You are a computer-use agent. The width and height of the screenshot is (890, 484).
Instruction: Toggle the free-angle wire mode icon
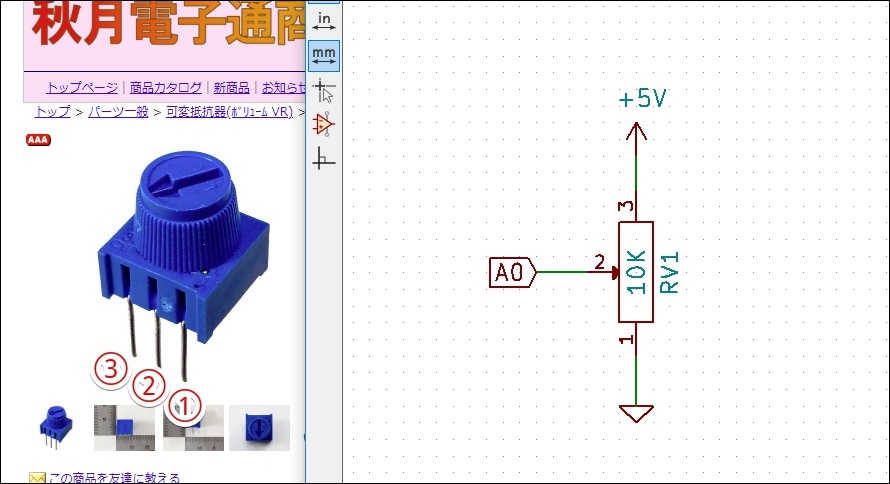click(324, 158)
